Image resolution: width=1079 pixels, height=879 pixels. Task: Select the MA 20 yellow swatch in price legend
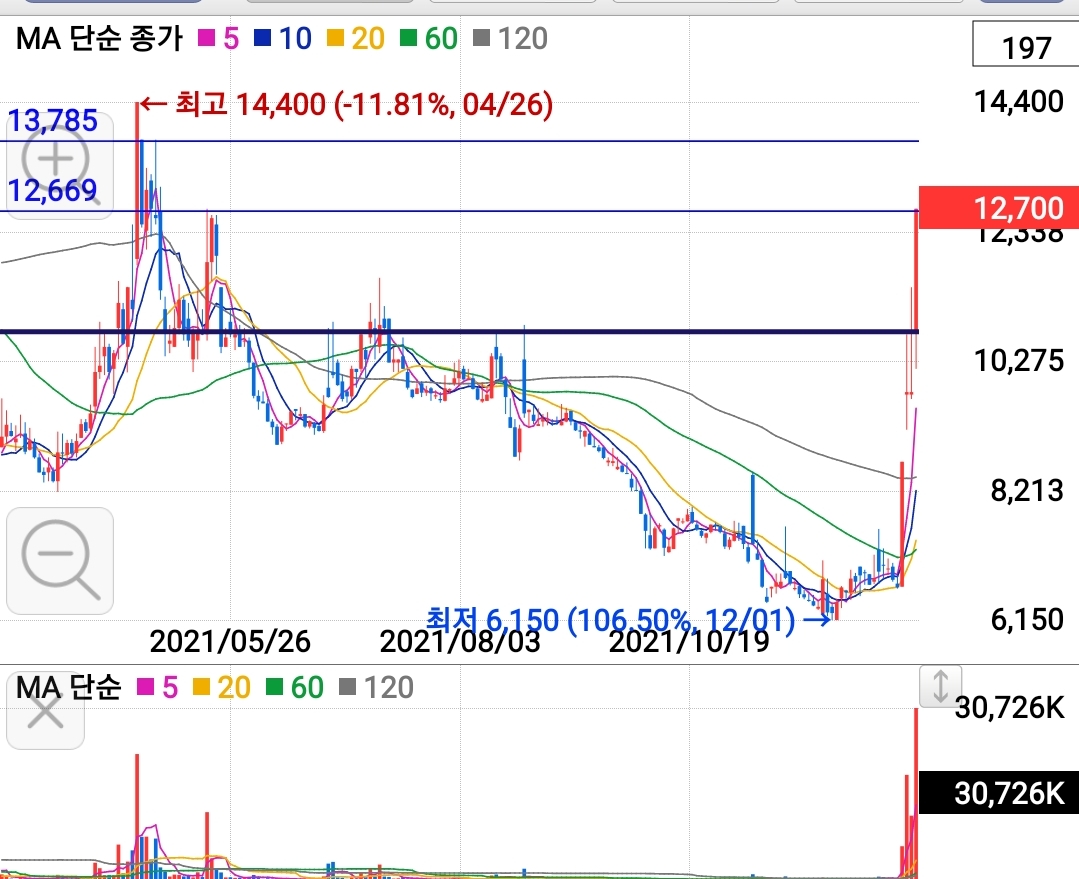[335, 38]
